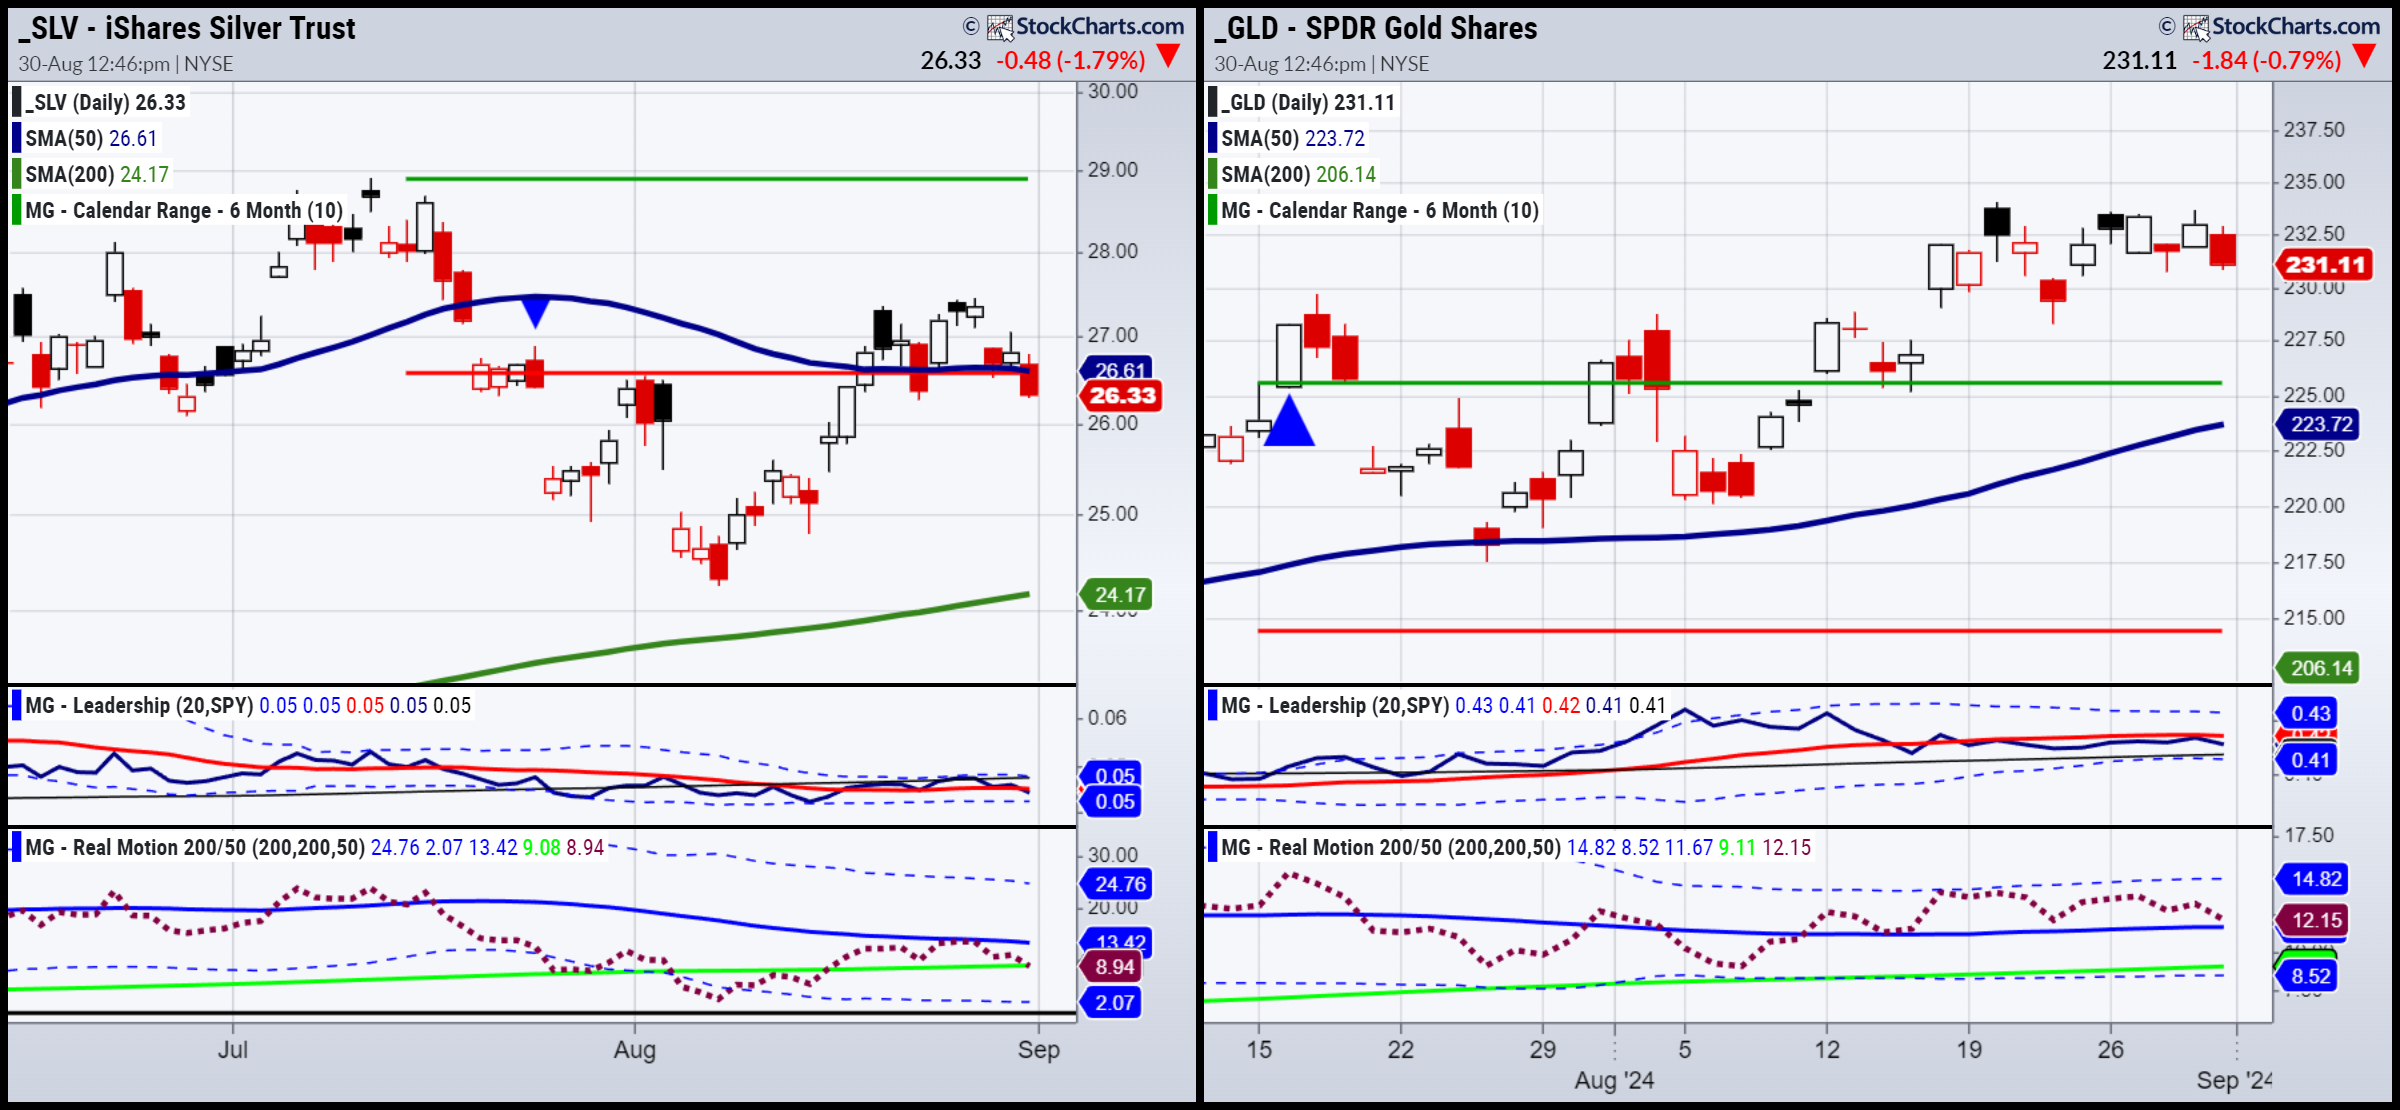Image resolution: width=2400 pixels, height=1110 pixels.
Task: Click the red 231.11 price tag on GLD axis
Action: coord(2324,265)
